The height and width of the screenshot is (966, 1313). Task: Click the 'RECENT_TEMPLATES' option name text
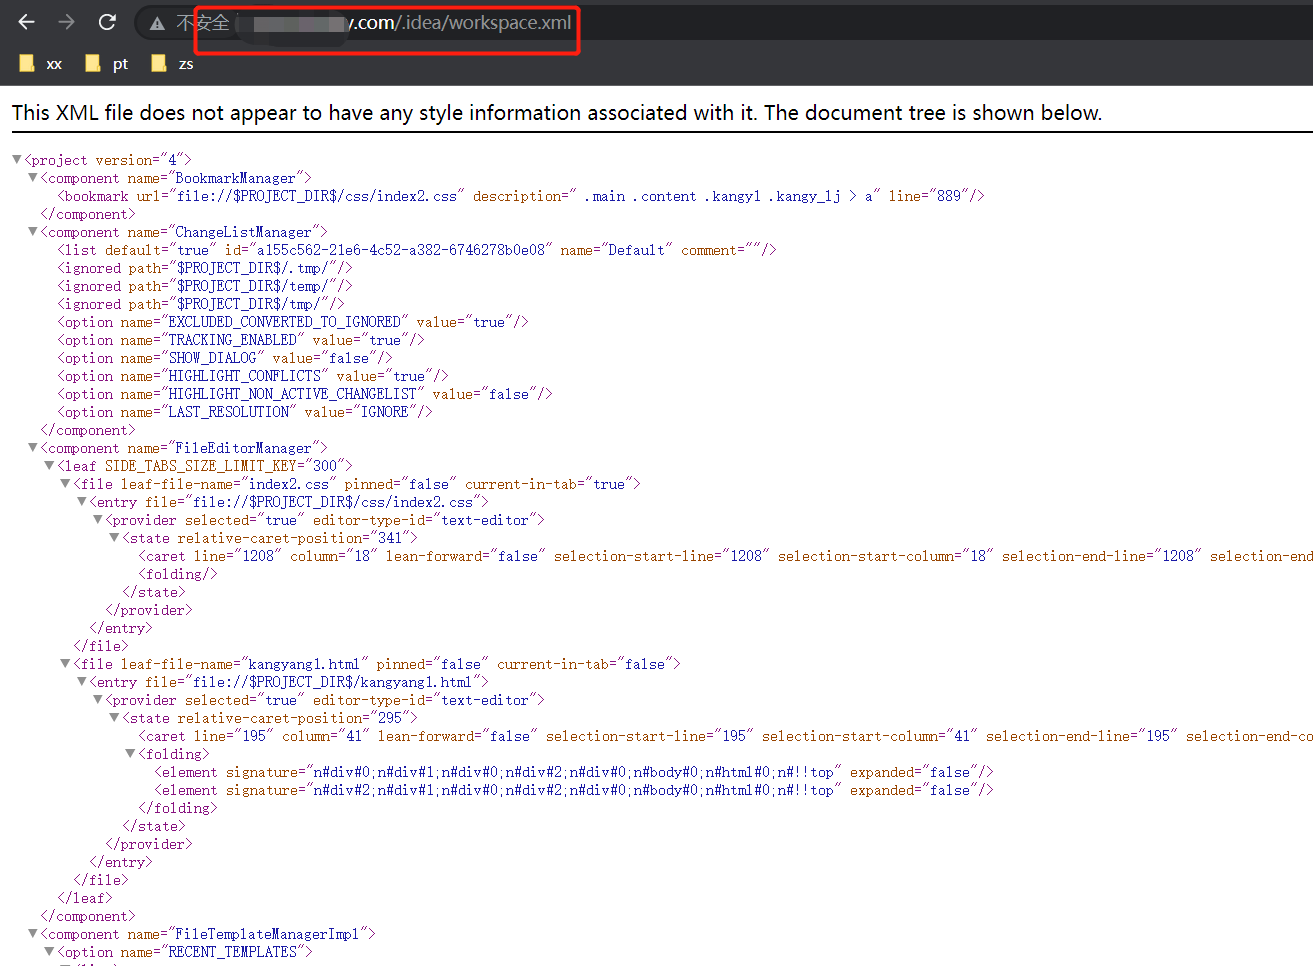232,952
